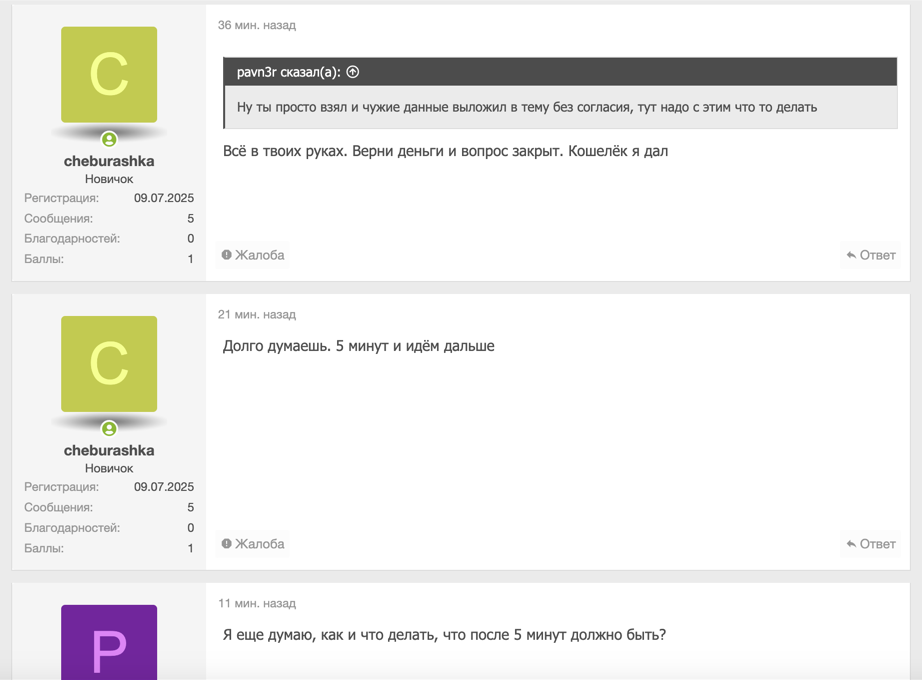Click 'pavn3r сказал(а):' quote header
Image resolution: width=922 pixels, height=680 pixels.
(x=289, y=72)
